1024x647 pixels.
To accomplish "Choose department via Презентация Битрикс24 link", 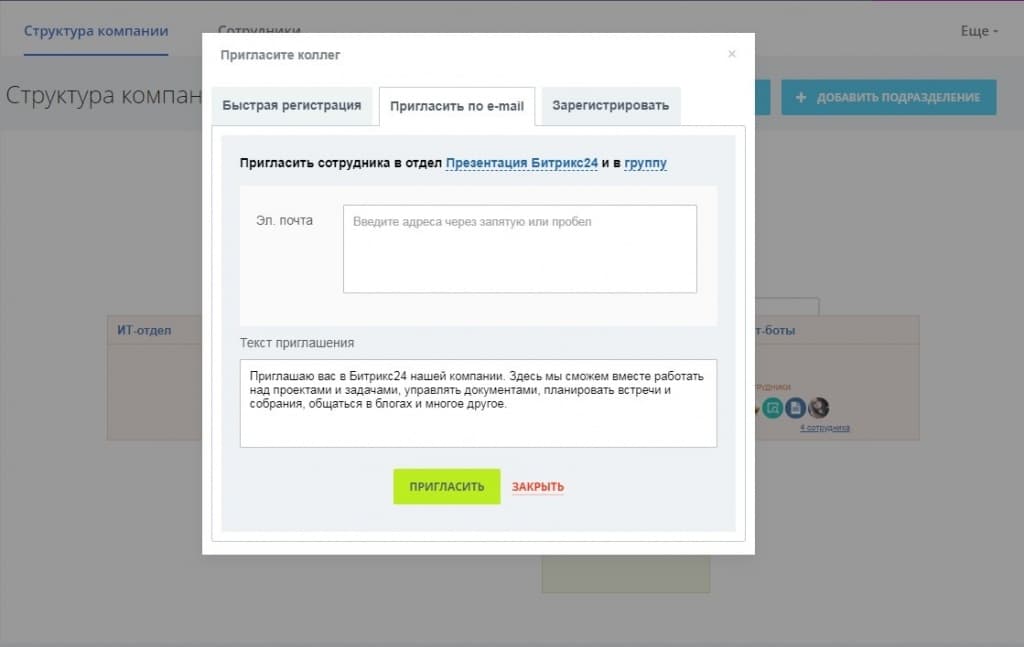I will [x=521, y=163].
